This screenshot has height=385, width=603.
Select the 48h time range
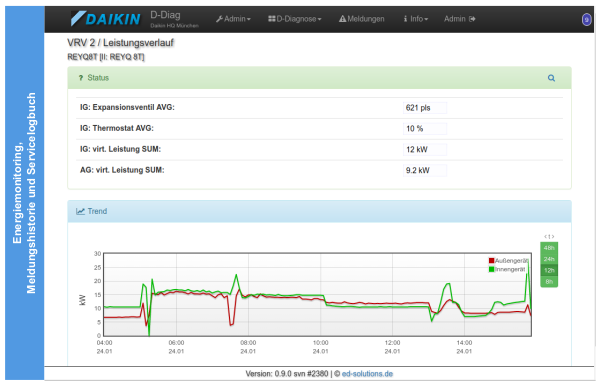pos(549,248)
